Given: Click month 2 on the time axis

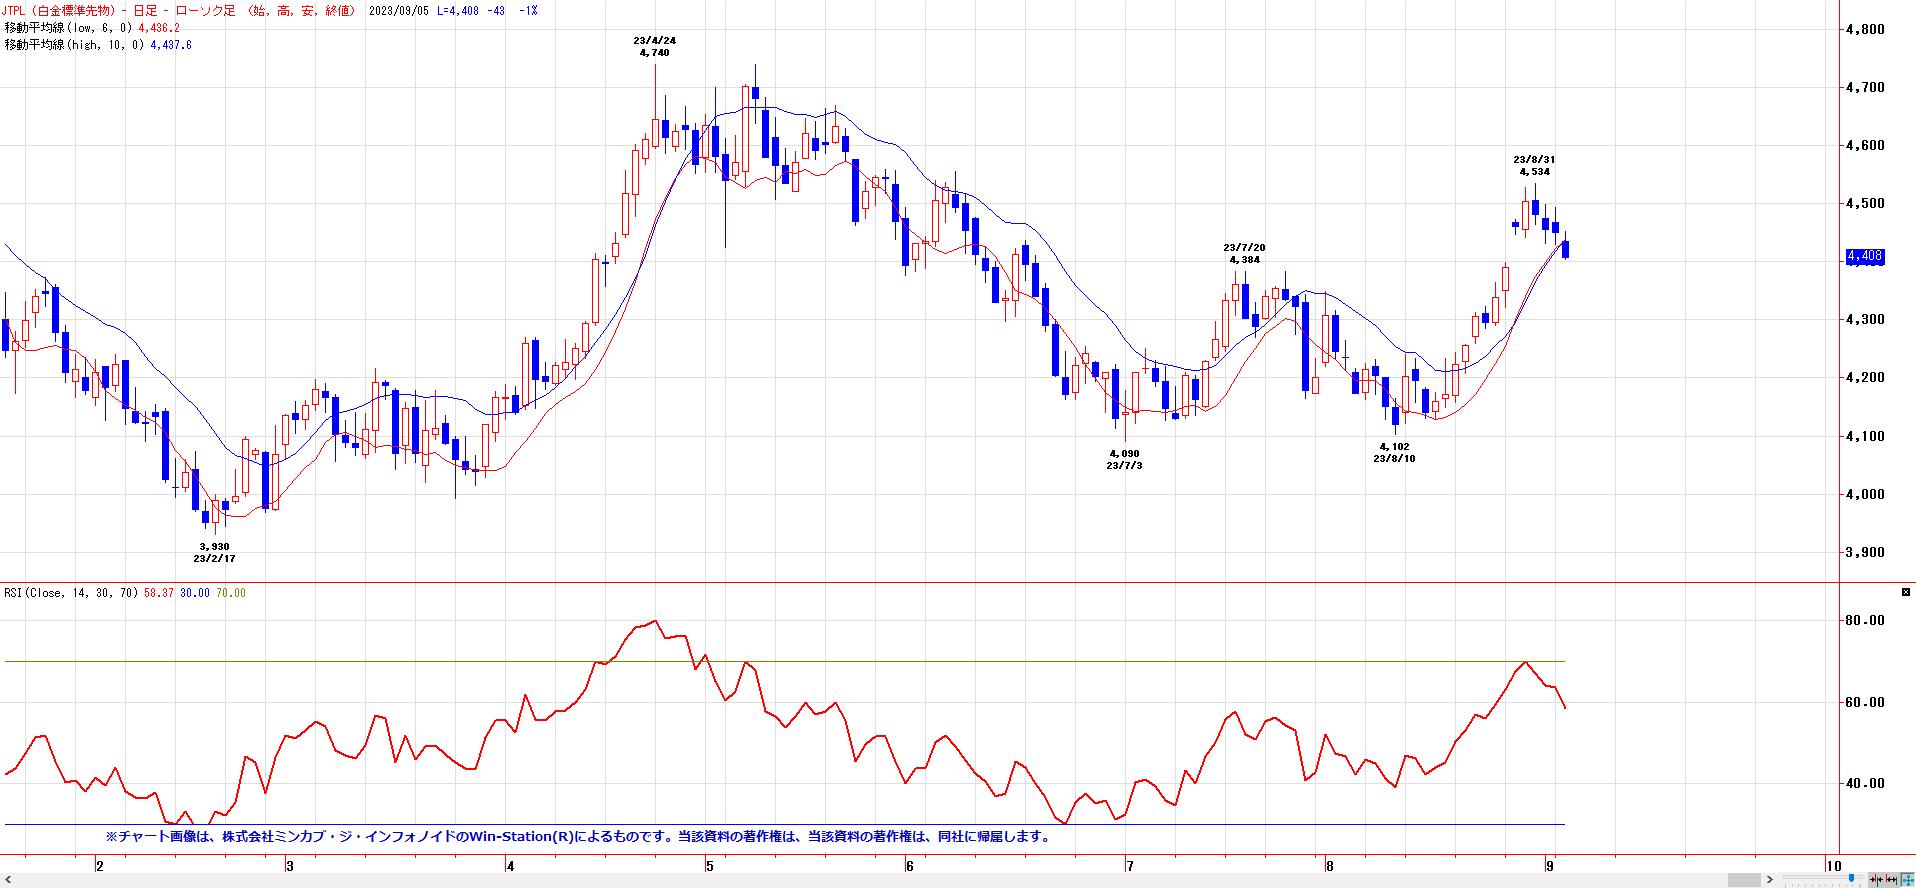Looking at the screenshot, I should pyautogui.click(x=98, y=865).
